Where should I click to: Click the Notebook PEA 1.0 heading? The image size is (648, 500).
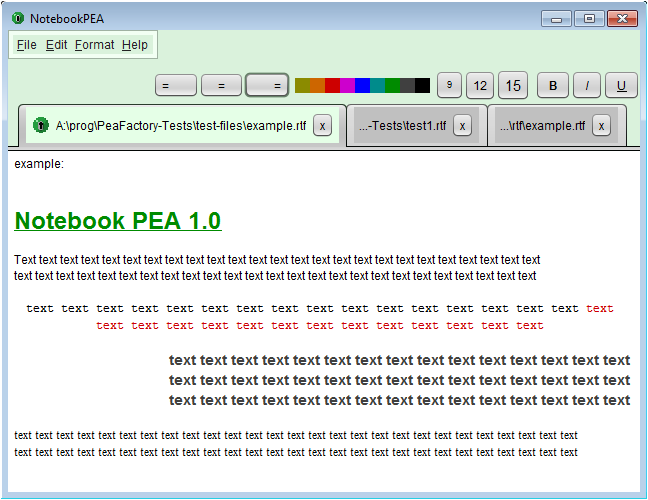(118, 221)
